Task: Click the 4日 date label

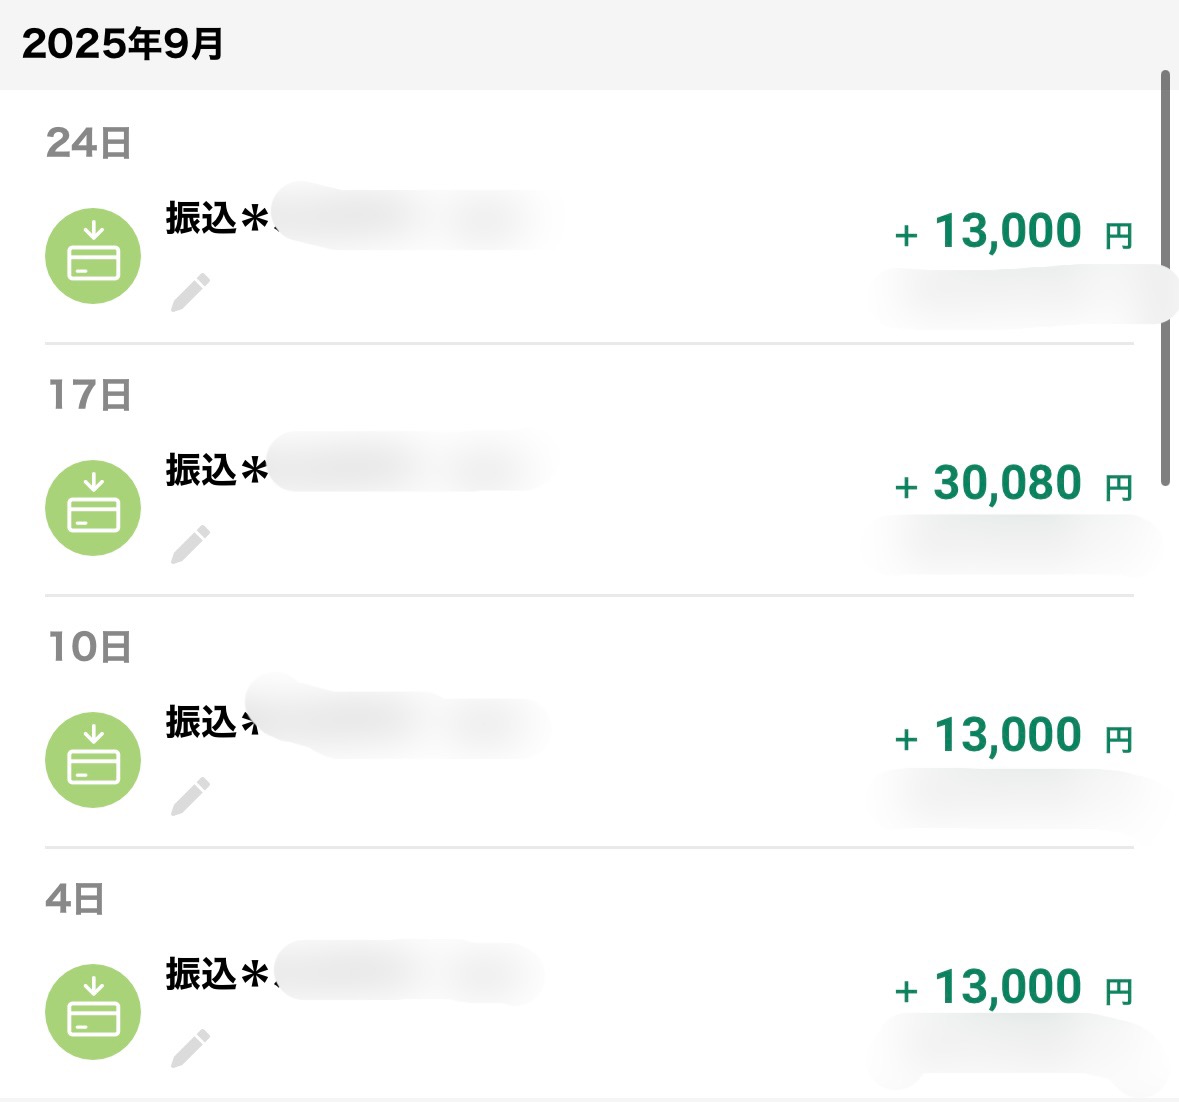Action: coord(75,899)
